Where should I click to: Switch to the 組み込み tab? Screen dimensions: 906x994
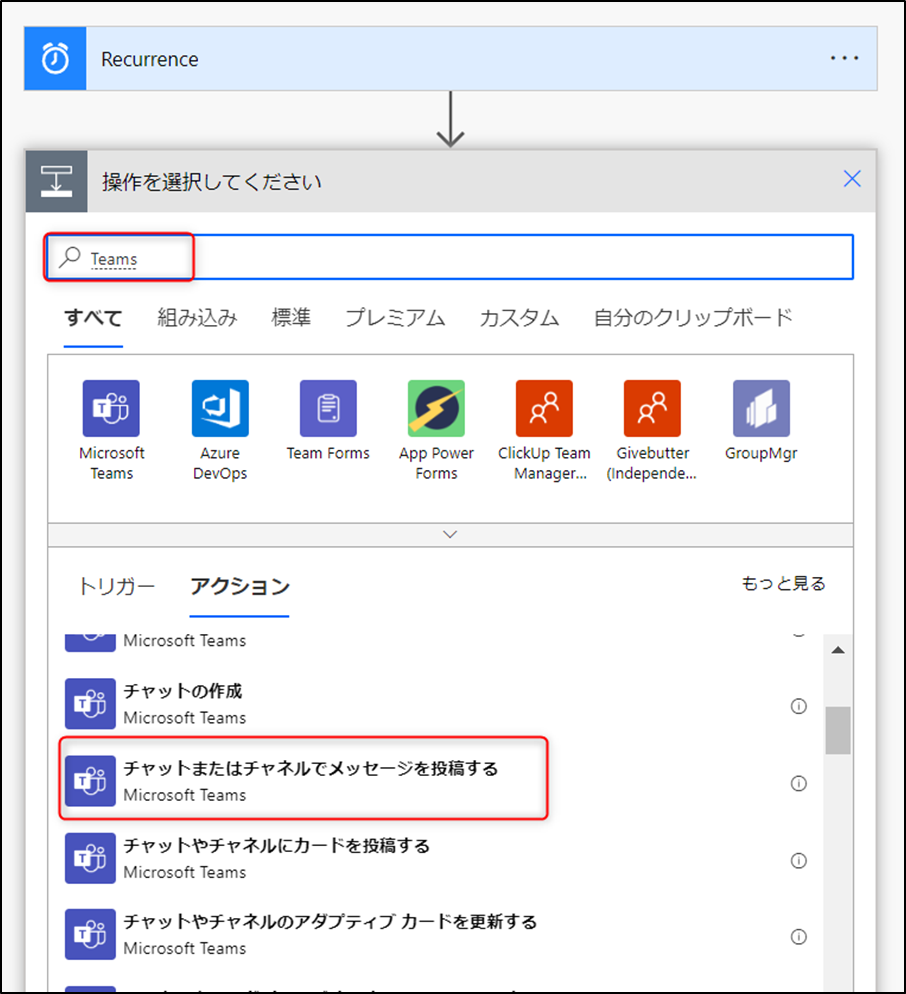point(197,318)
